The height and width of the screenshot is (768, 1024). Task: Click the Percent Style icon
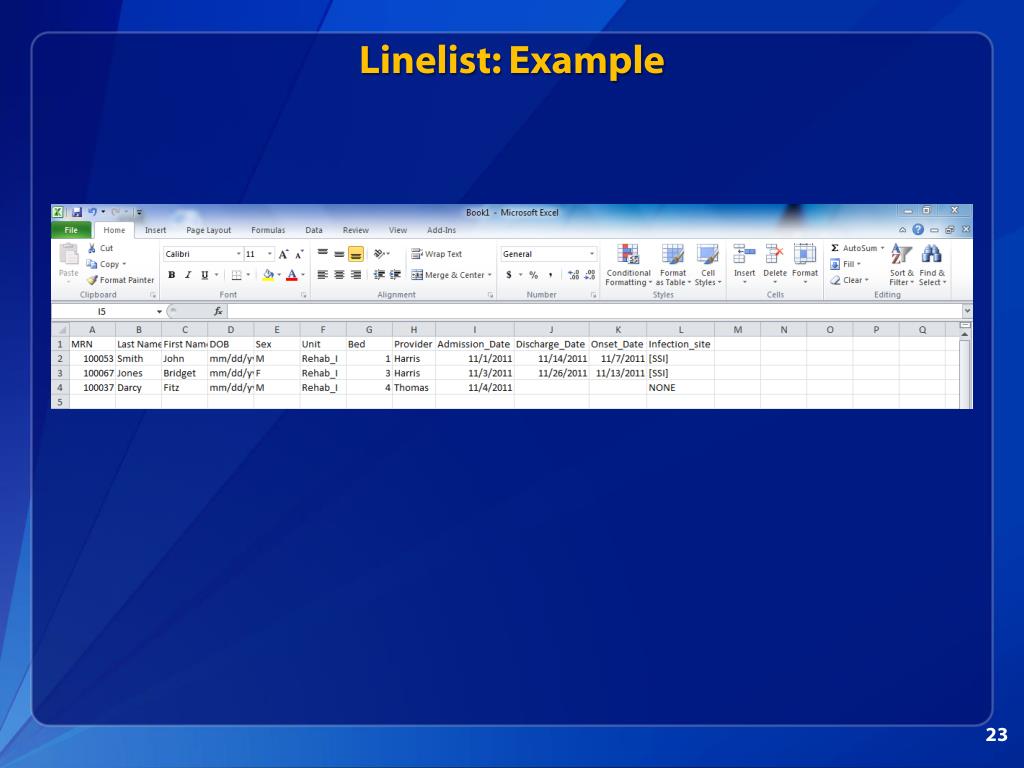(534, 275)
